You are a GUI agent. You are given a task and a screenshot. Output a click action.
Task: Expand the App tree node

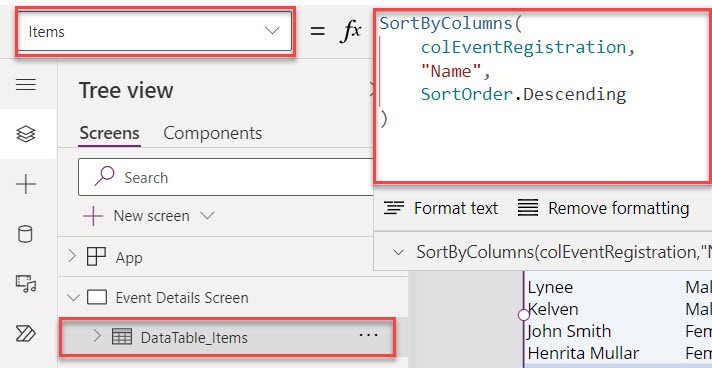click(72, 257)
